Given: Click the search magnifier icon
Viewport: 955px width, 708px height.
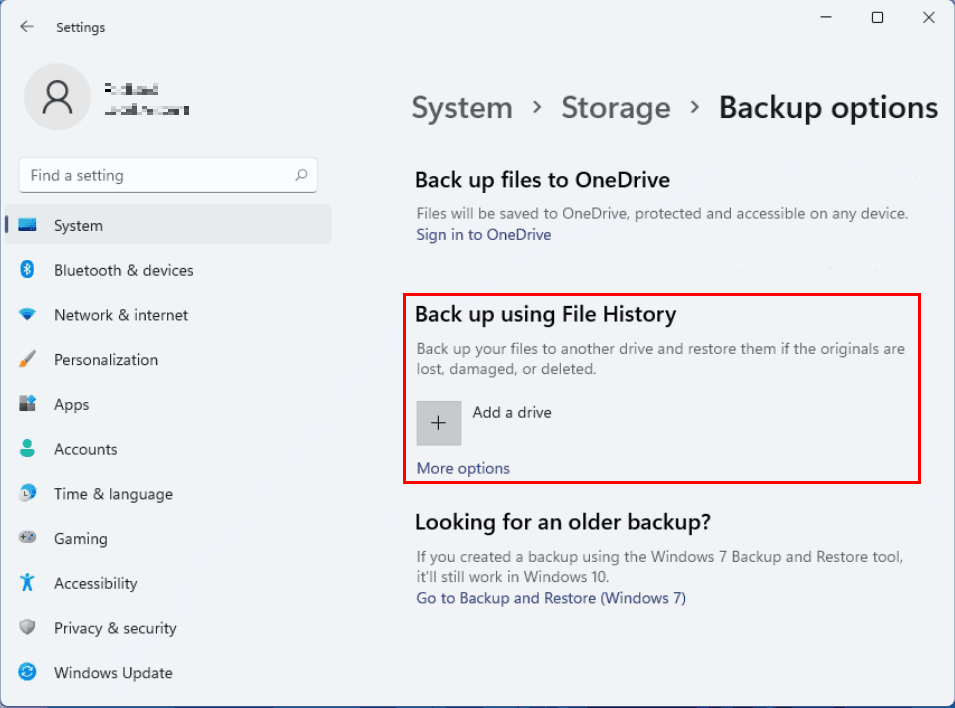Looking at the screenshot, I should [301, 175].
